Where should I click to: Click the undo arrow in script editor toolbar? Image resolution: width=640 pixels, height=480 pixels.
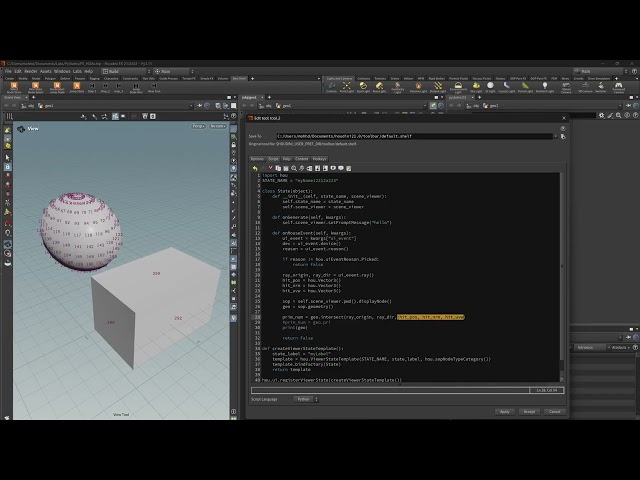pos(255,168)
